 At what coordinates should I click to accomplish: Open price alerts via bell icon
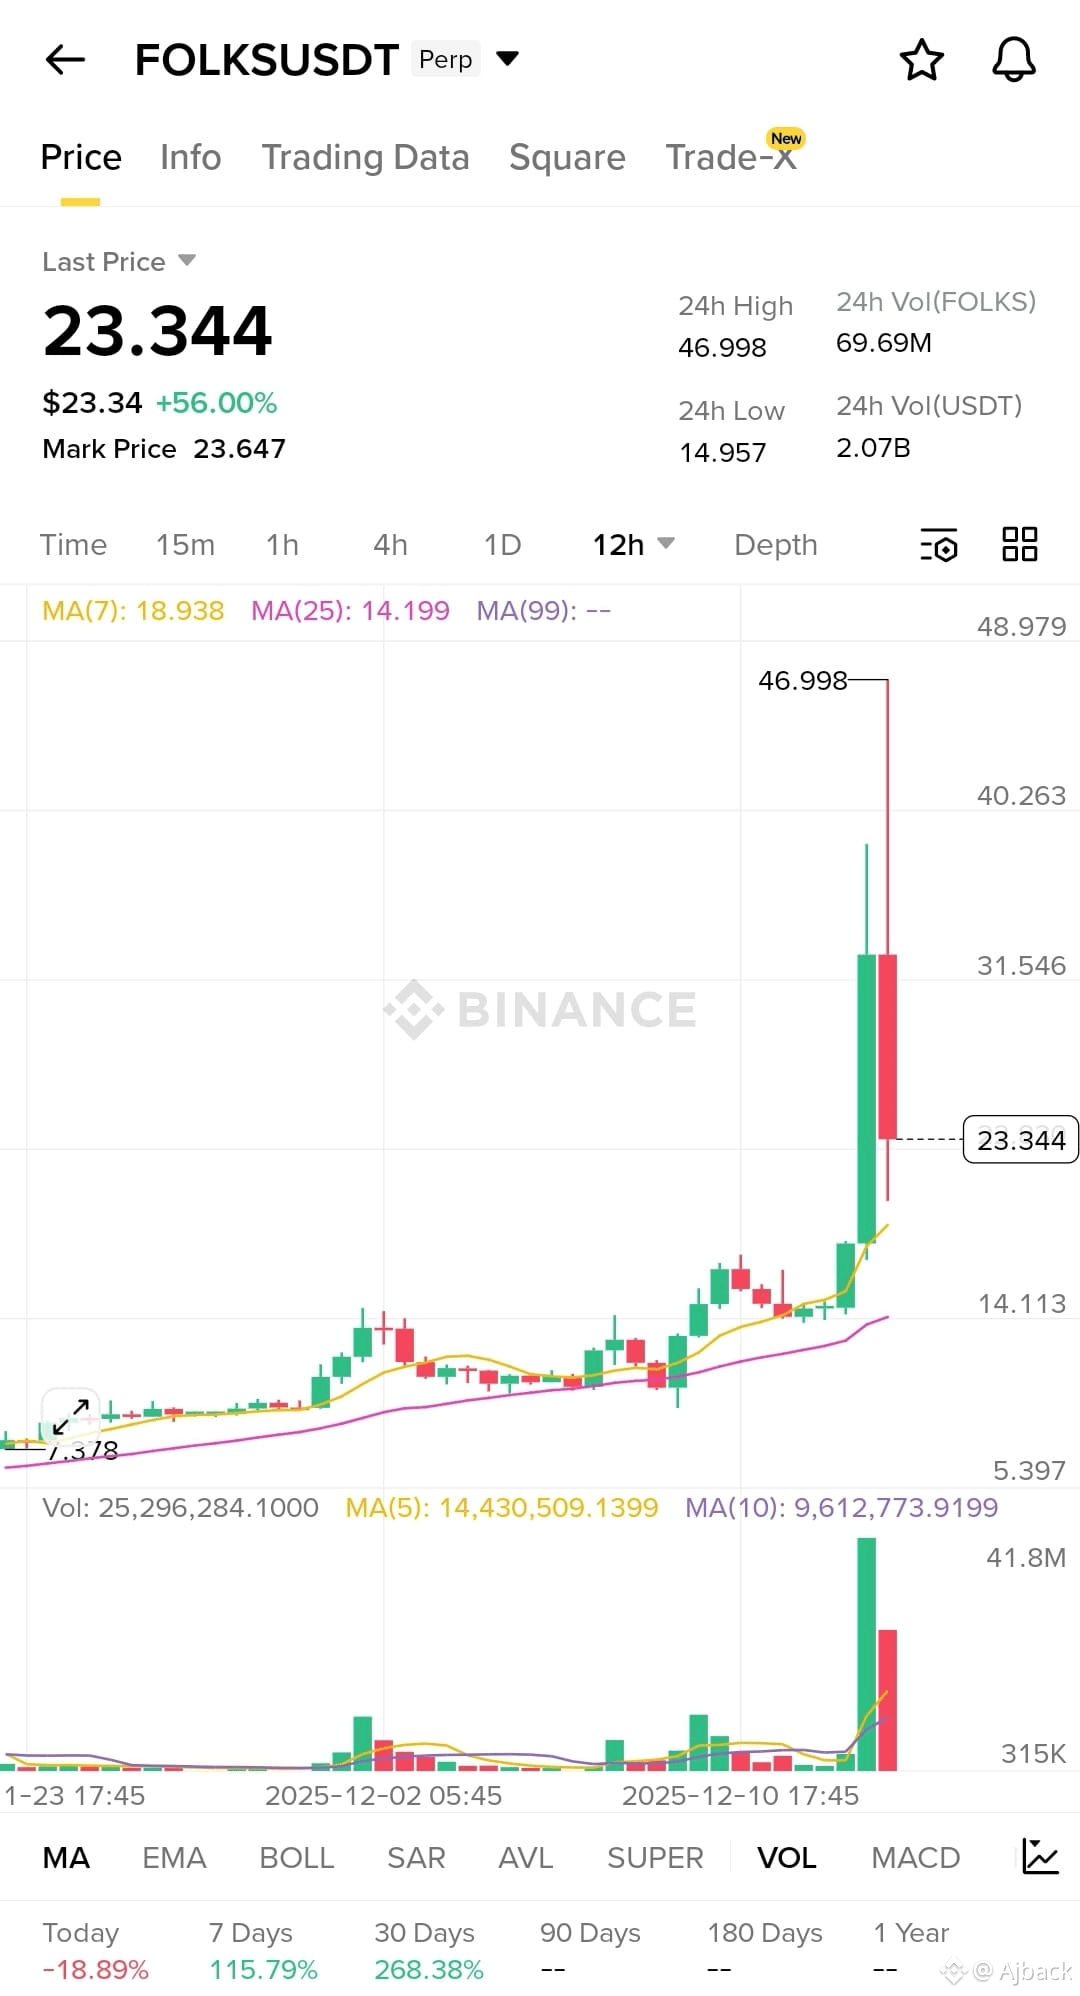[x=1013, y=60]
